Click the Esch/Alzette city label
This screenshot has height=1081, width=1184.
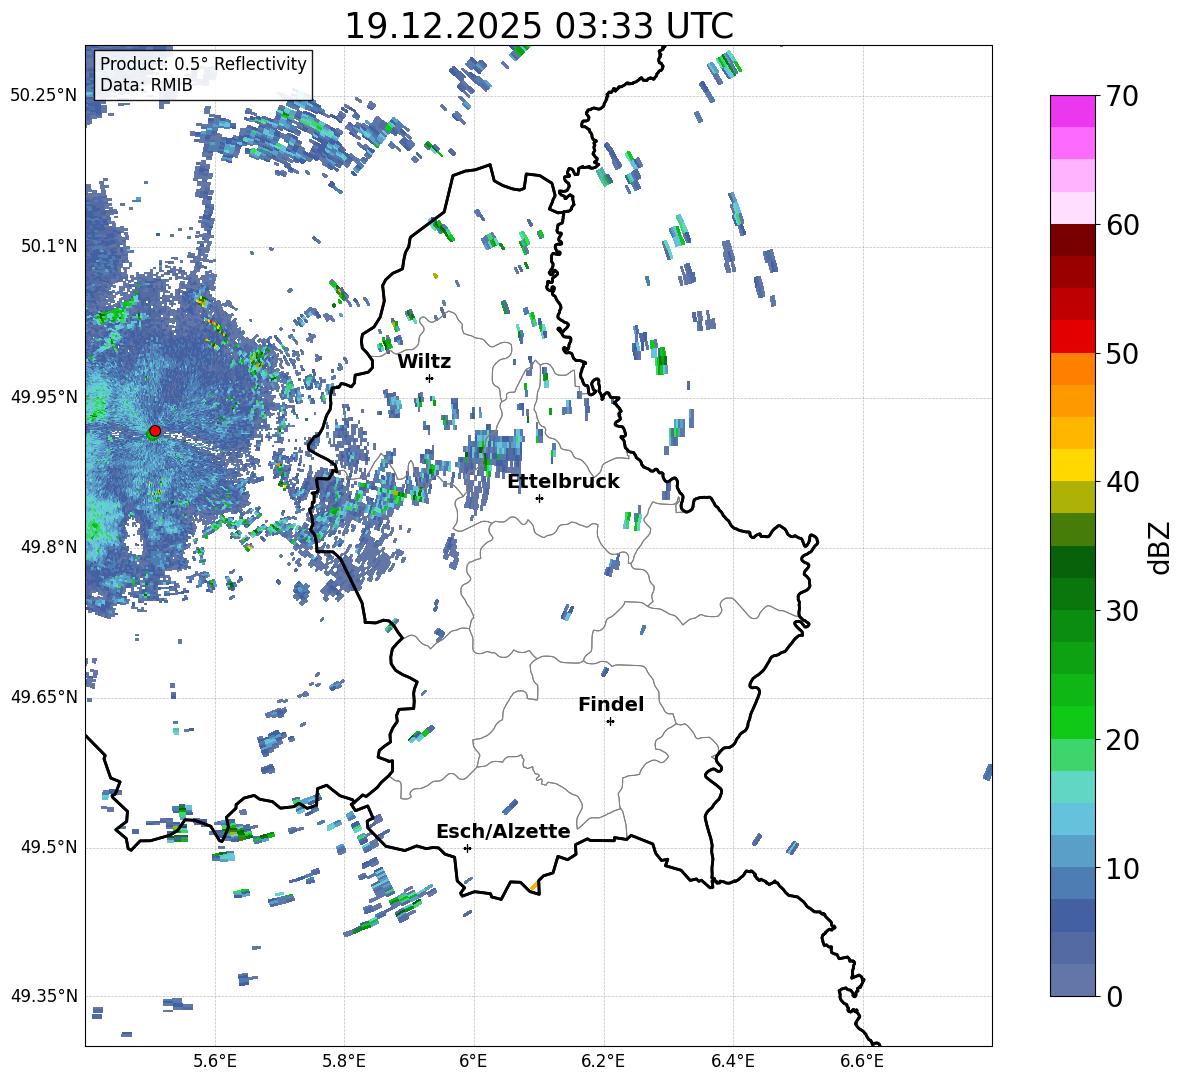pos(503,831)
